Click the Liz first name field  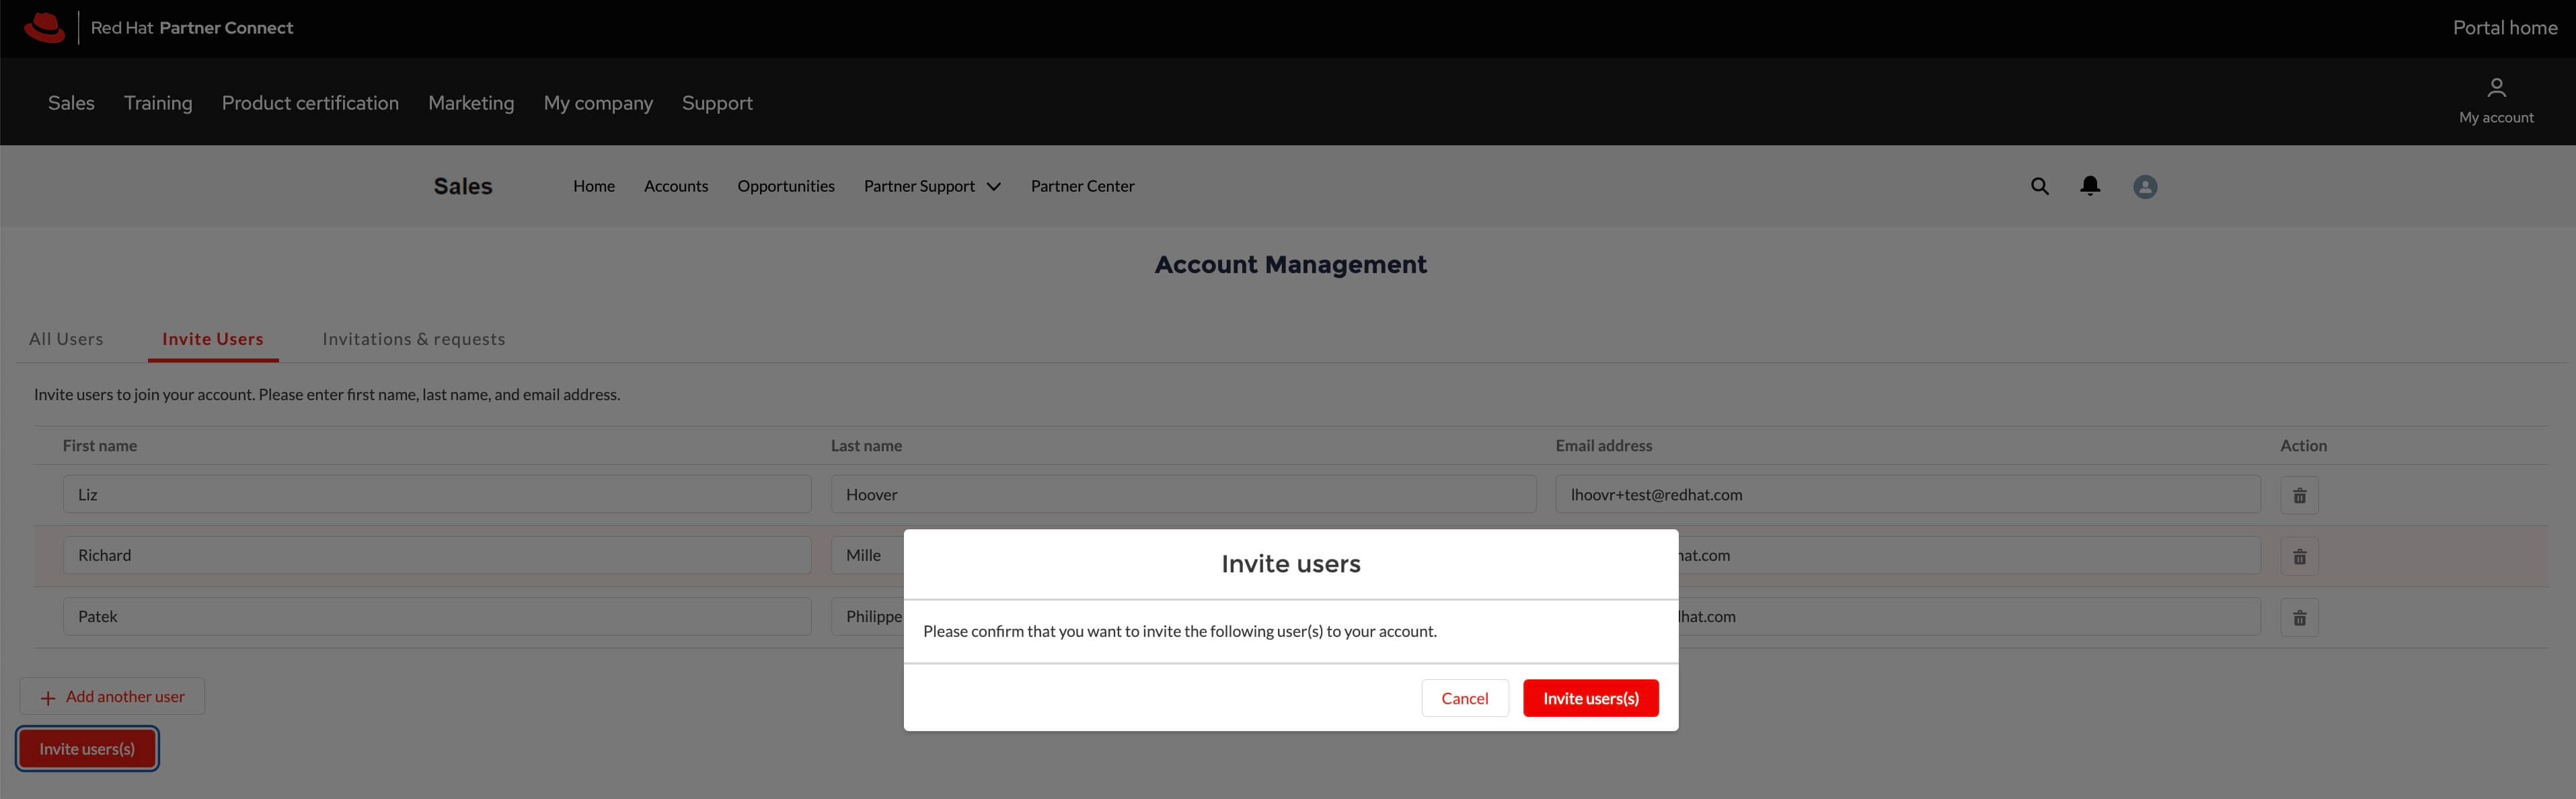click(436, 495)
